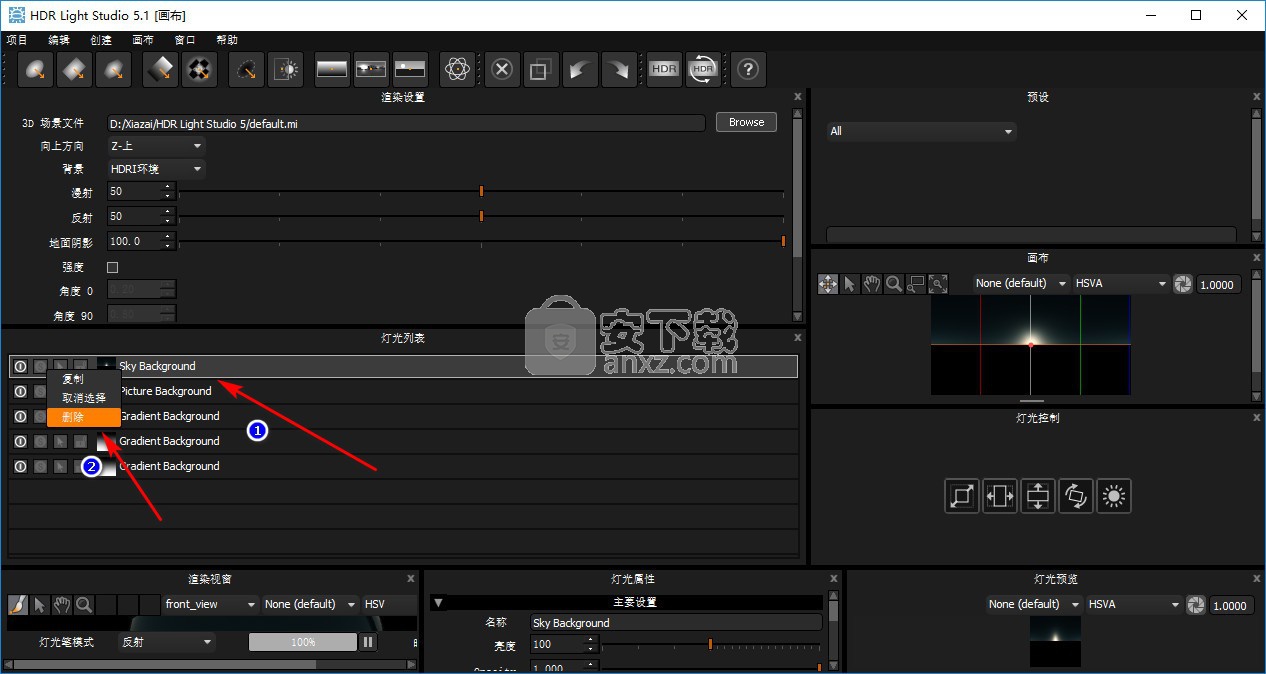Viewport: 1266px width, 674px height.
Task: Add a Picture Background from toolbar
Action: coord(371,69)
